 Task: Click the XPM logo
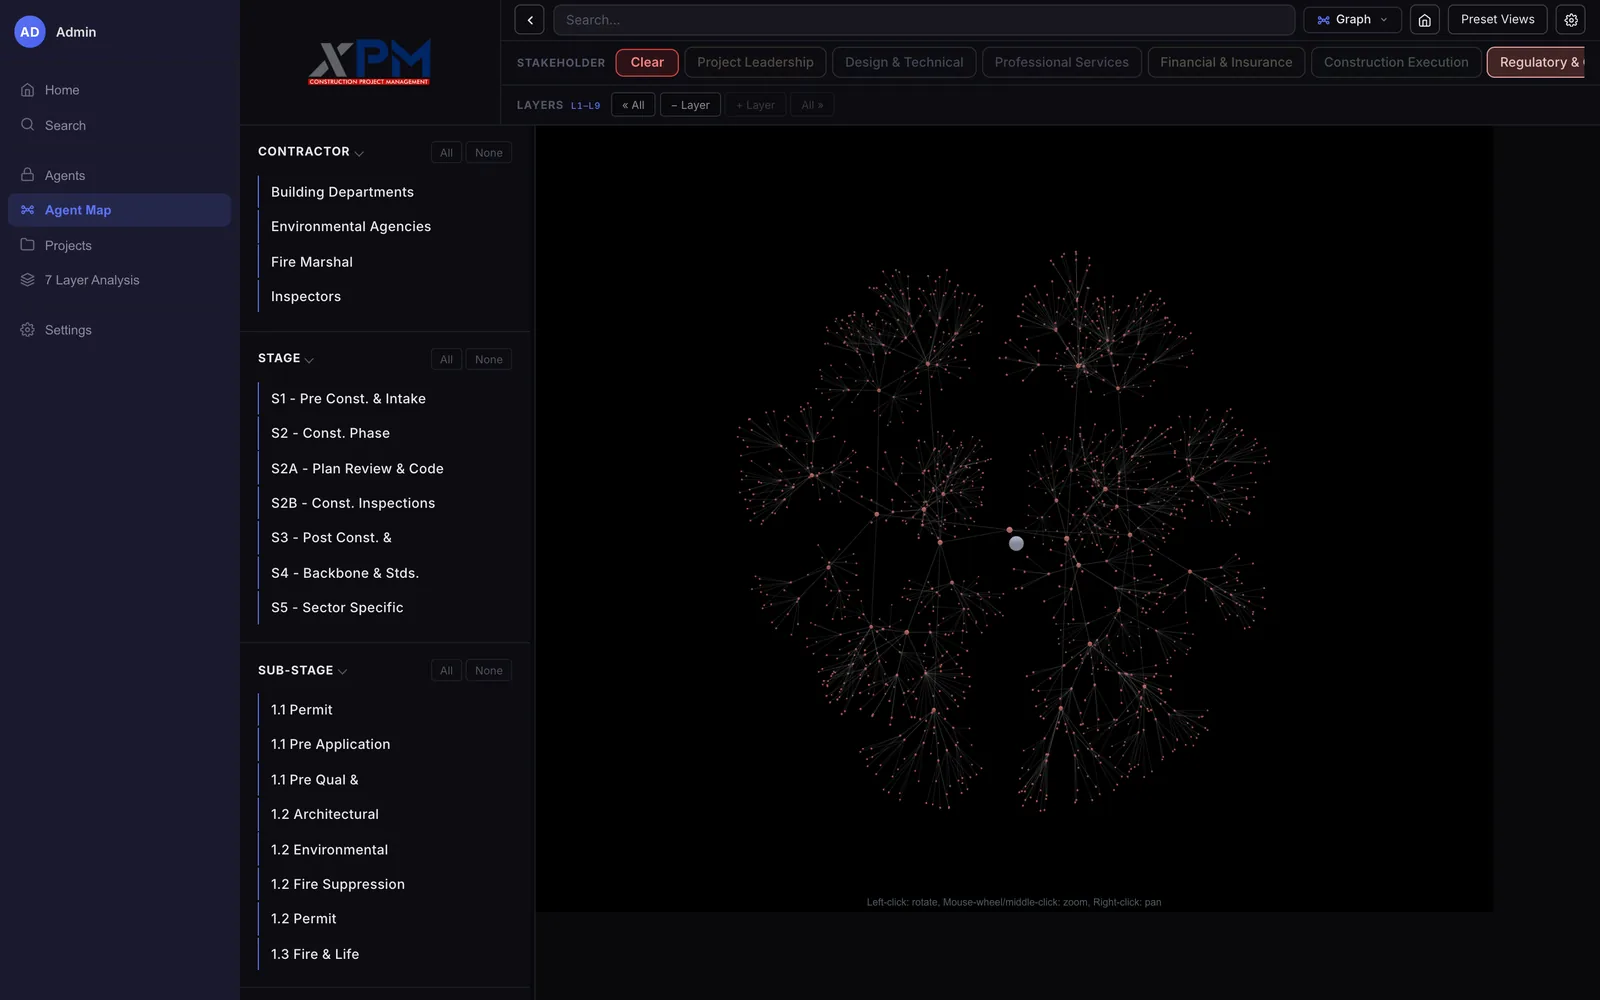pyautogui.click(x=370, y=62)
